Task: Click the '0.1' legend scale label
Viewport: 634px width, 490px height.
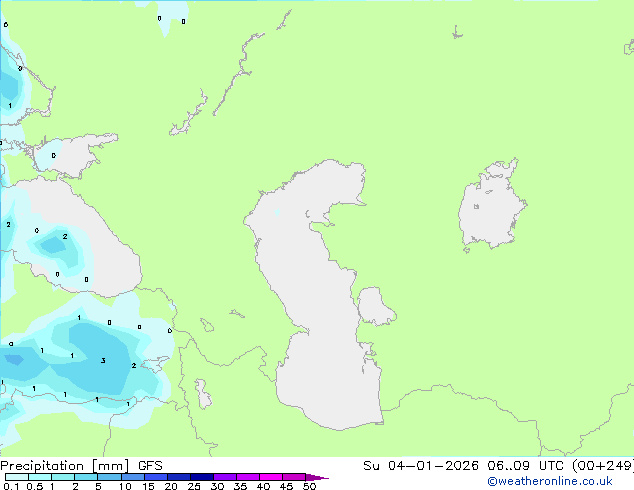Action: click(11, 486)
